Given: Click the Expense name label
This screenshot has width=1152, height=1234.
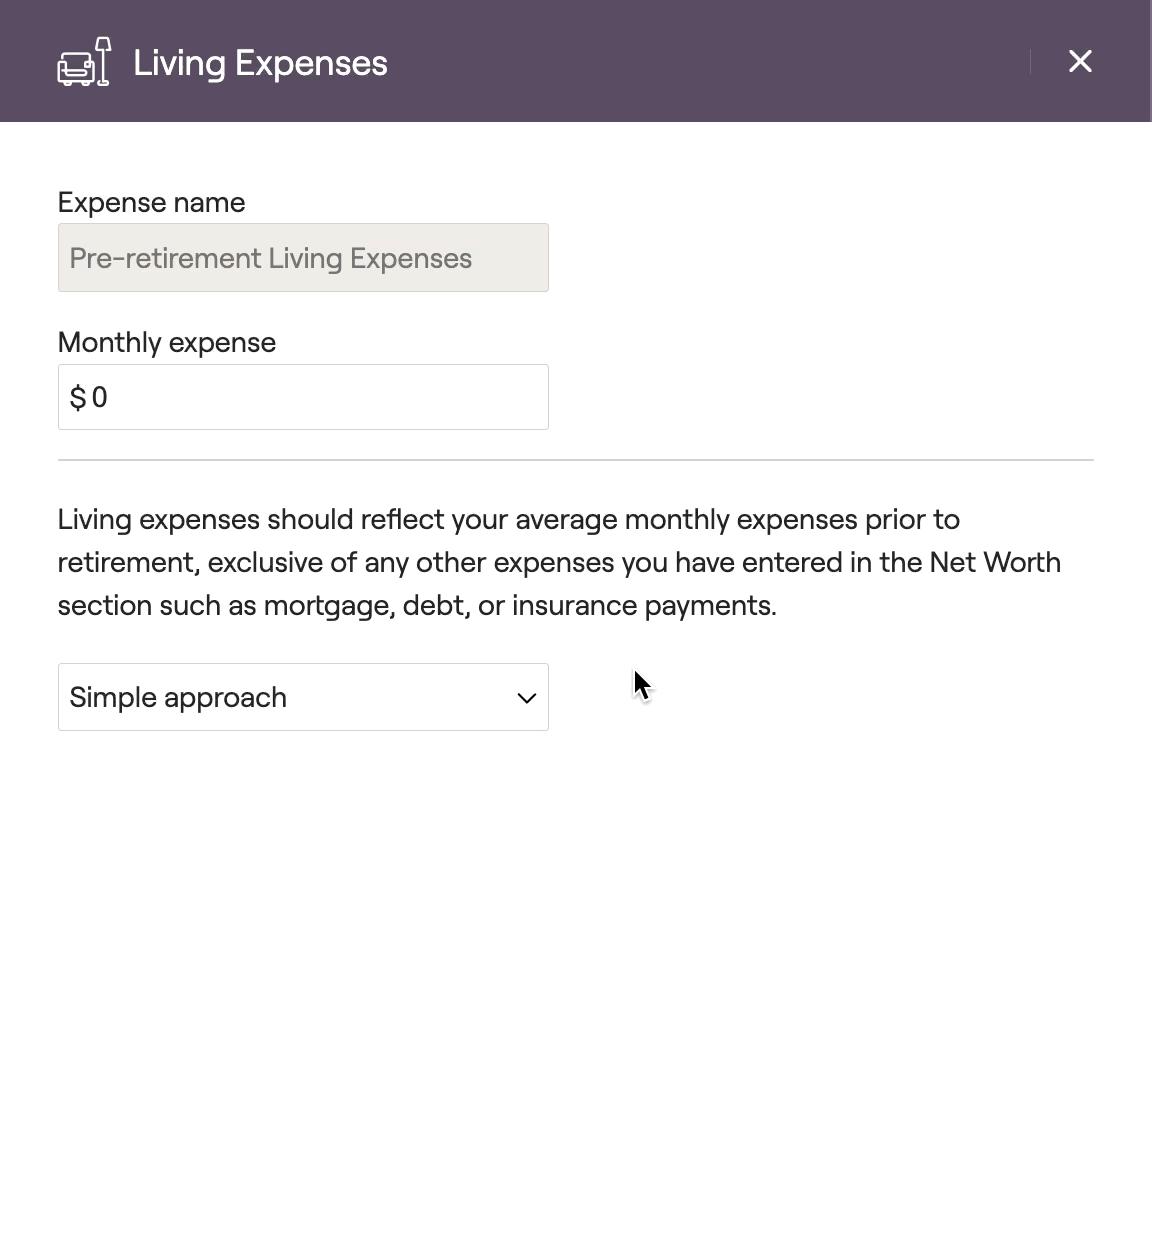Looking at the screenshot, I should coord(151,202).
